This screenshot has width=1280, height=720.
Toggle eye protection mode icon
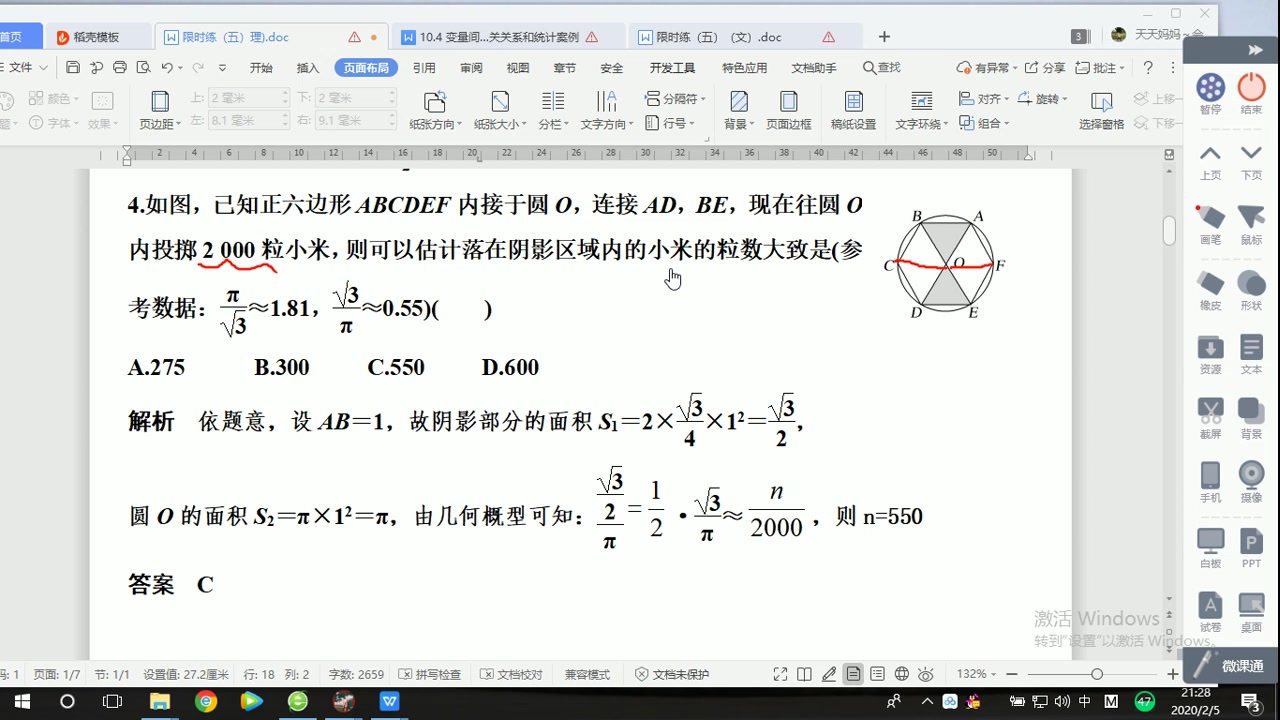[926, 674]
